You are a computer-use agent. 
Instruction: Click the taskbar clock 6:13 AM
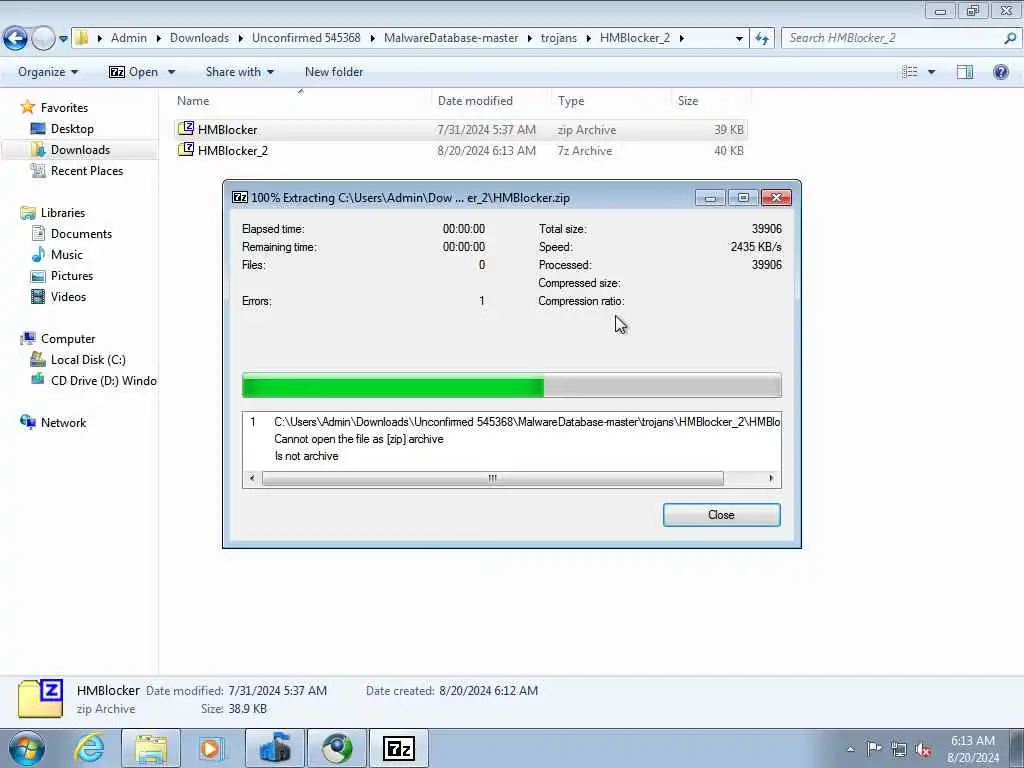tap(972, 741)
